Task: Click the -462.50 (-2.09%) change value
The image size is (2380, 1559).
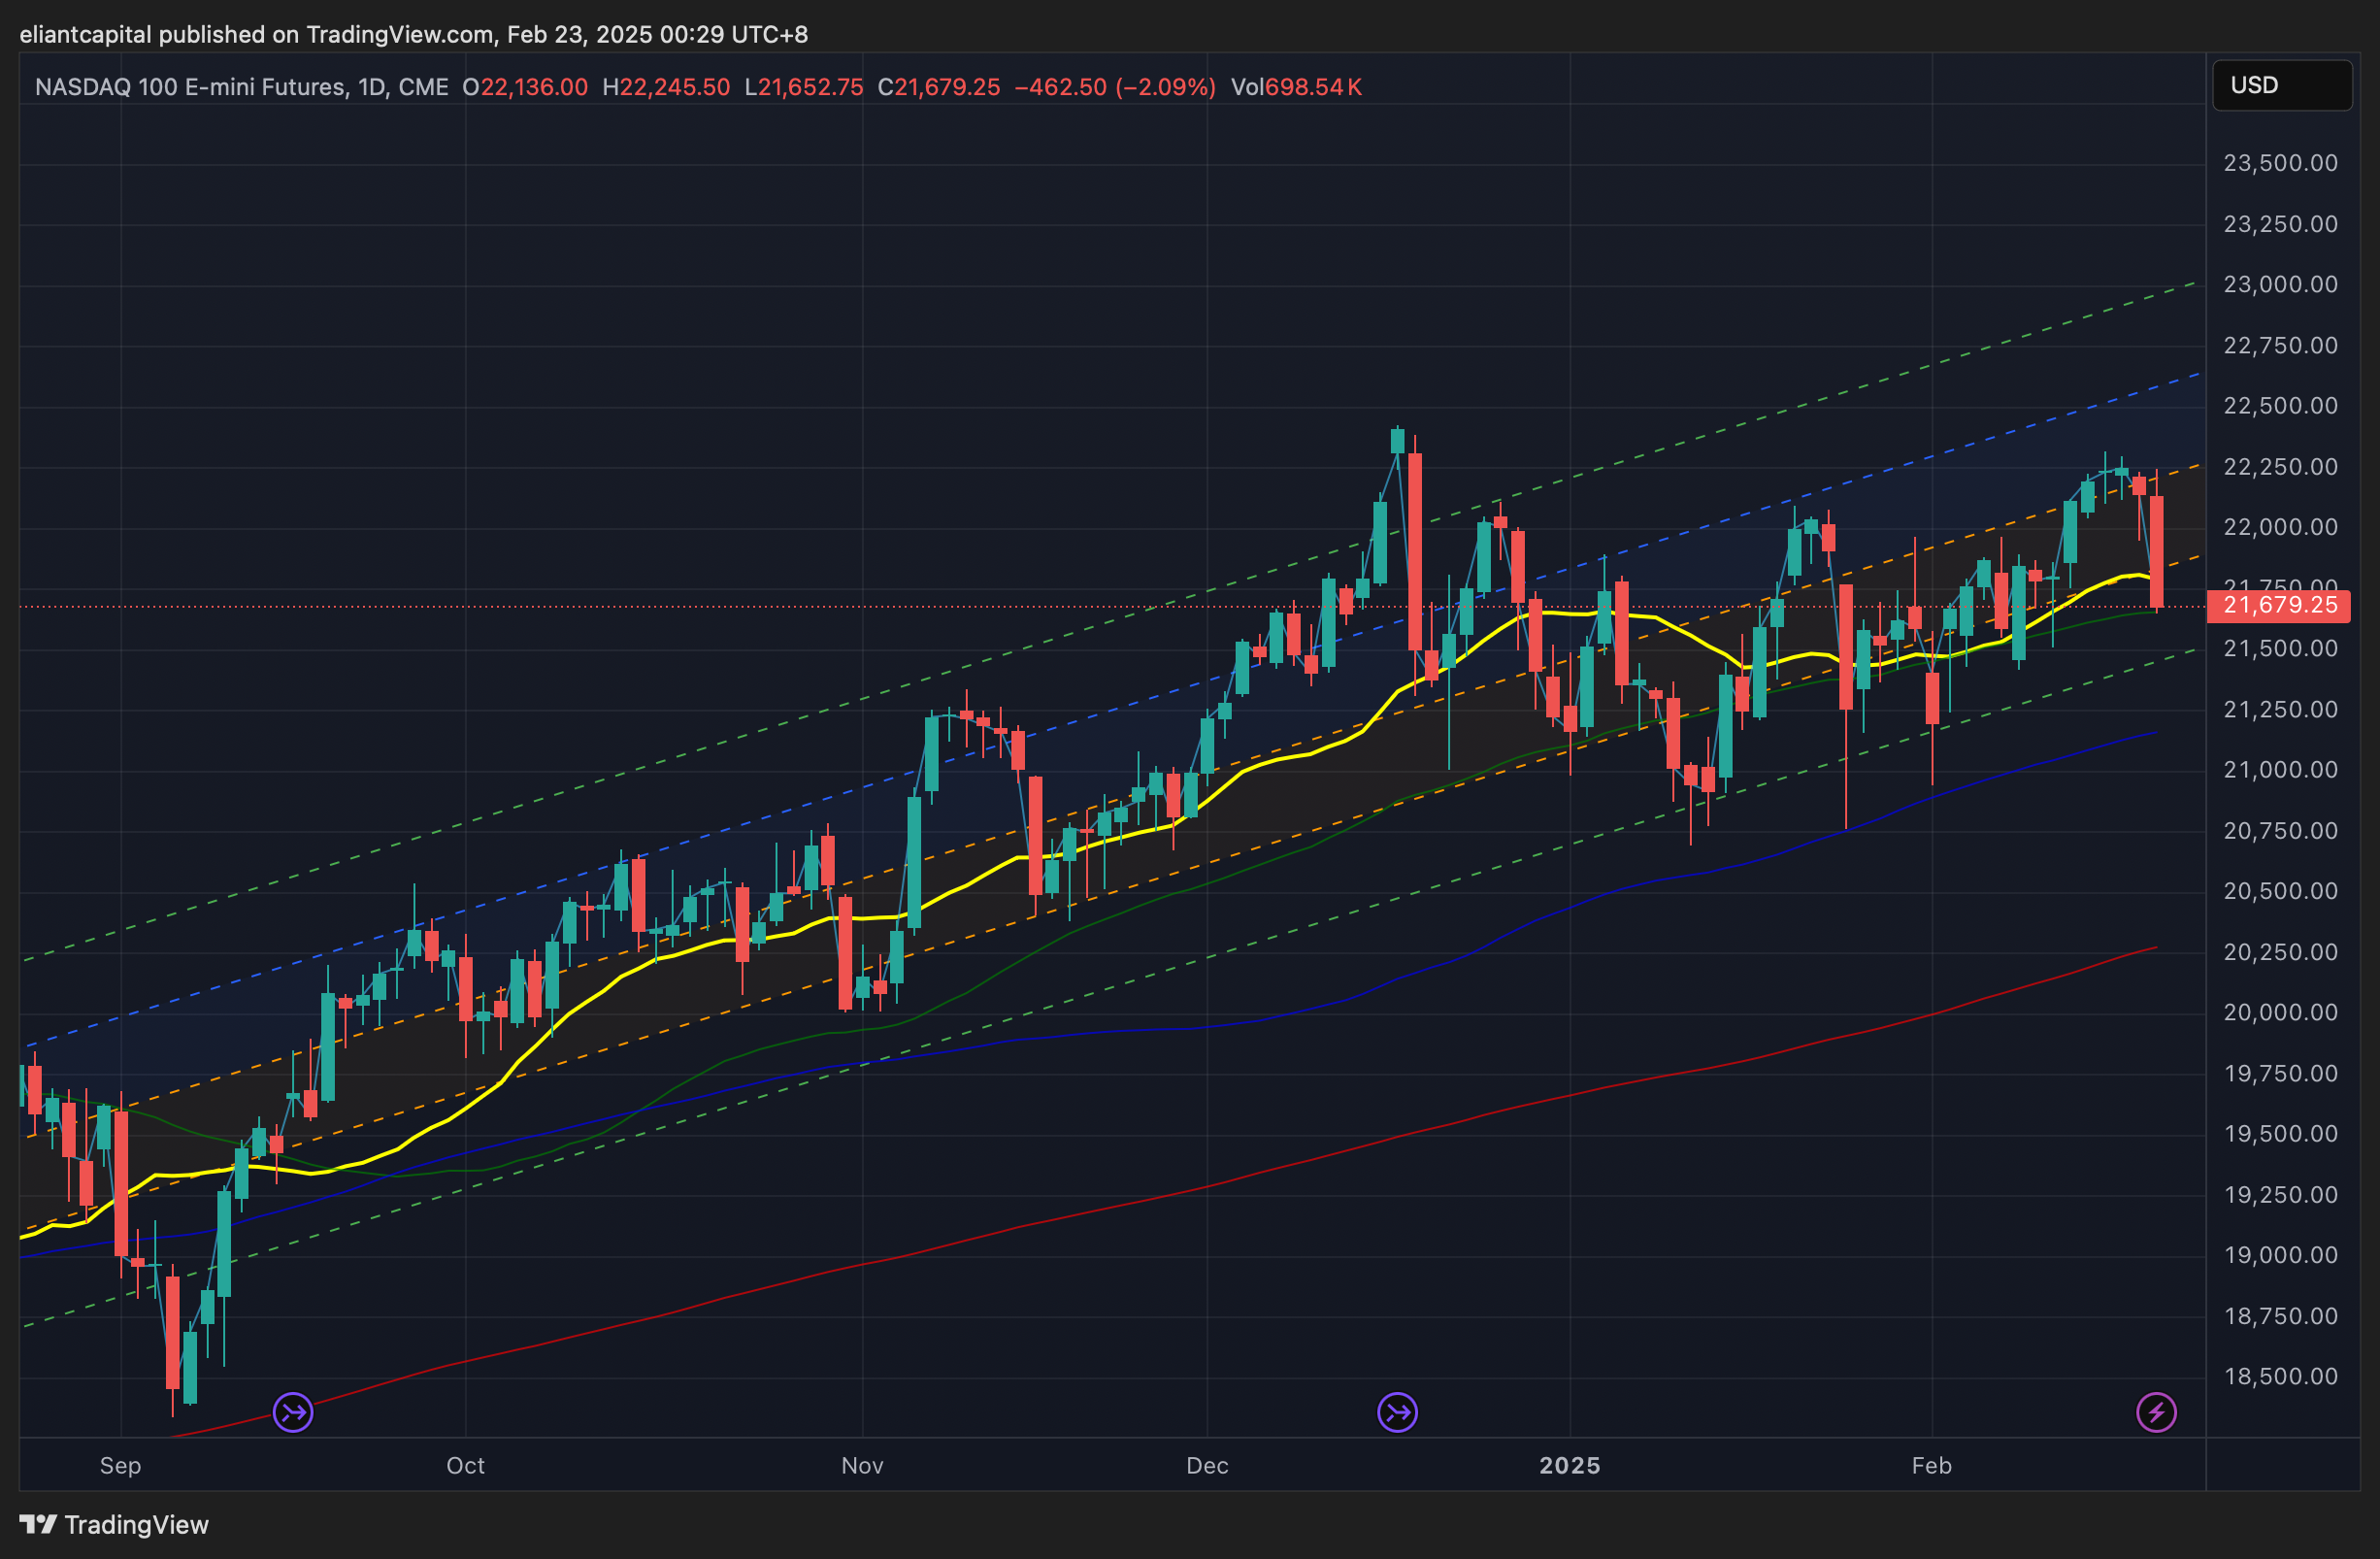Action: [x=1115, y=87]
